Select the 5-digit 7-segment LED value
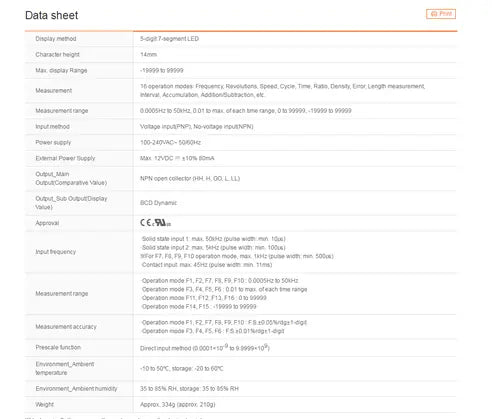500x419 pixels. coord(169,39)
